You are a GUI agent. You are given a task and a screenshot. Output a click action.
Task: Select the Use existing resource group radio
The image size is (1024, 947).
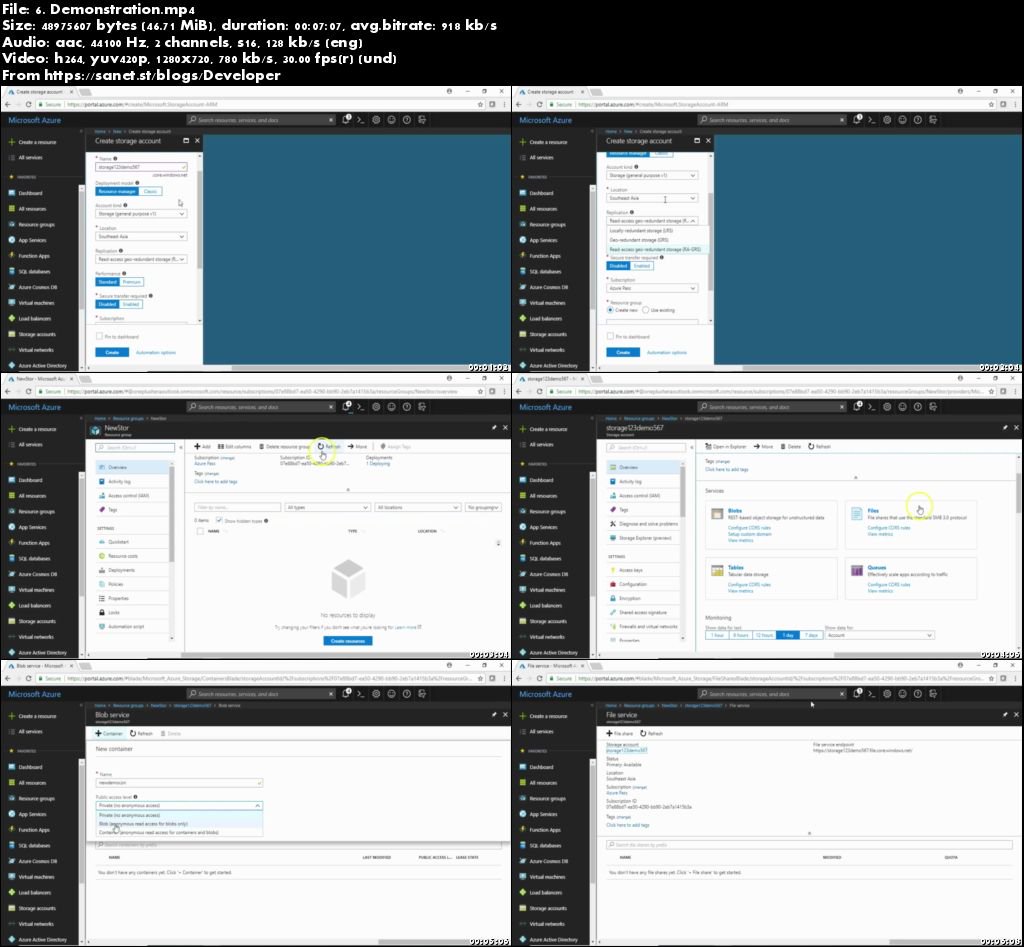[646, 310]
